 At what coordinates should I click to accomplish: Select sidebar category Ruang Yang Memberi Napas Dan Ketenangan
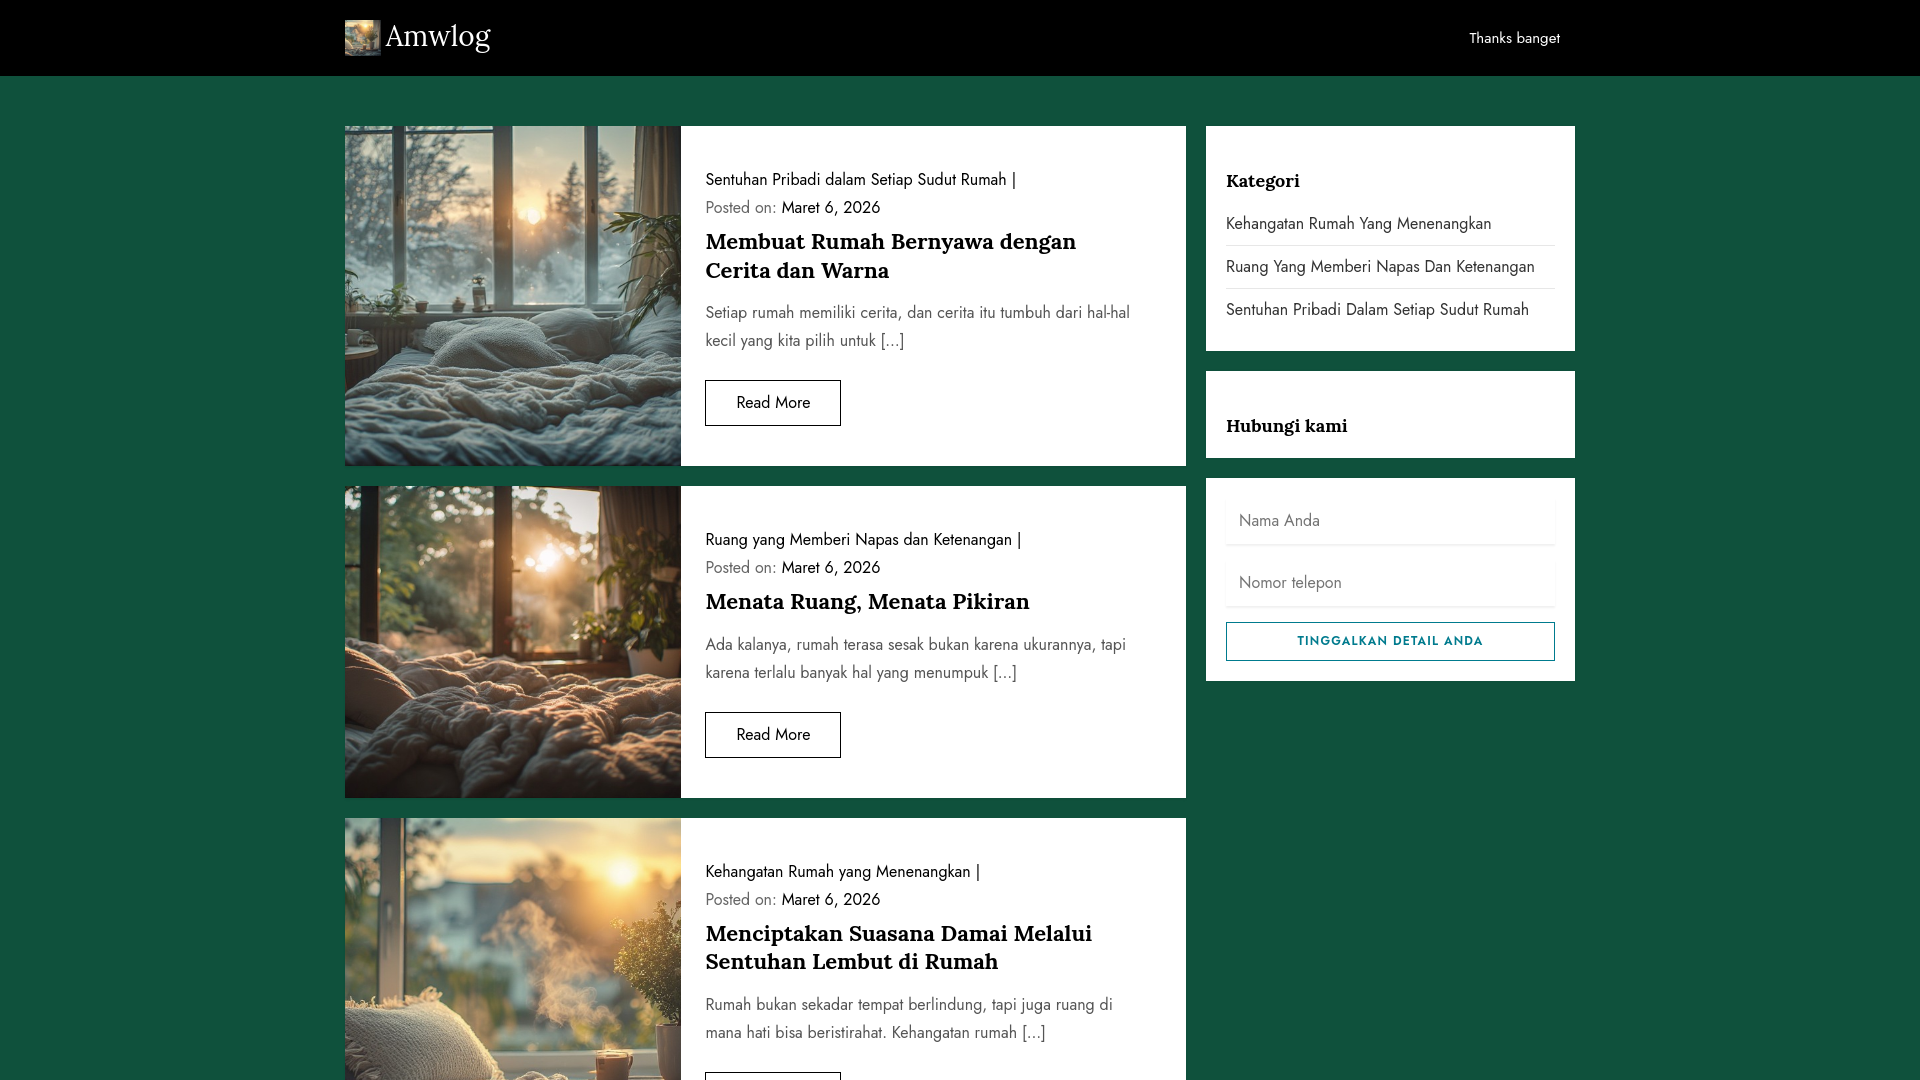(1380, 267)
